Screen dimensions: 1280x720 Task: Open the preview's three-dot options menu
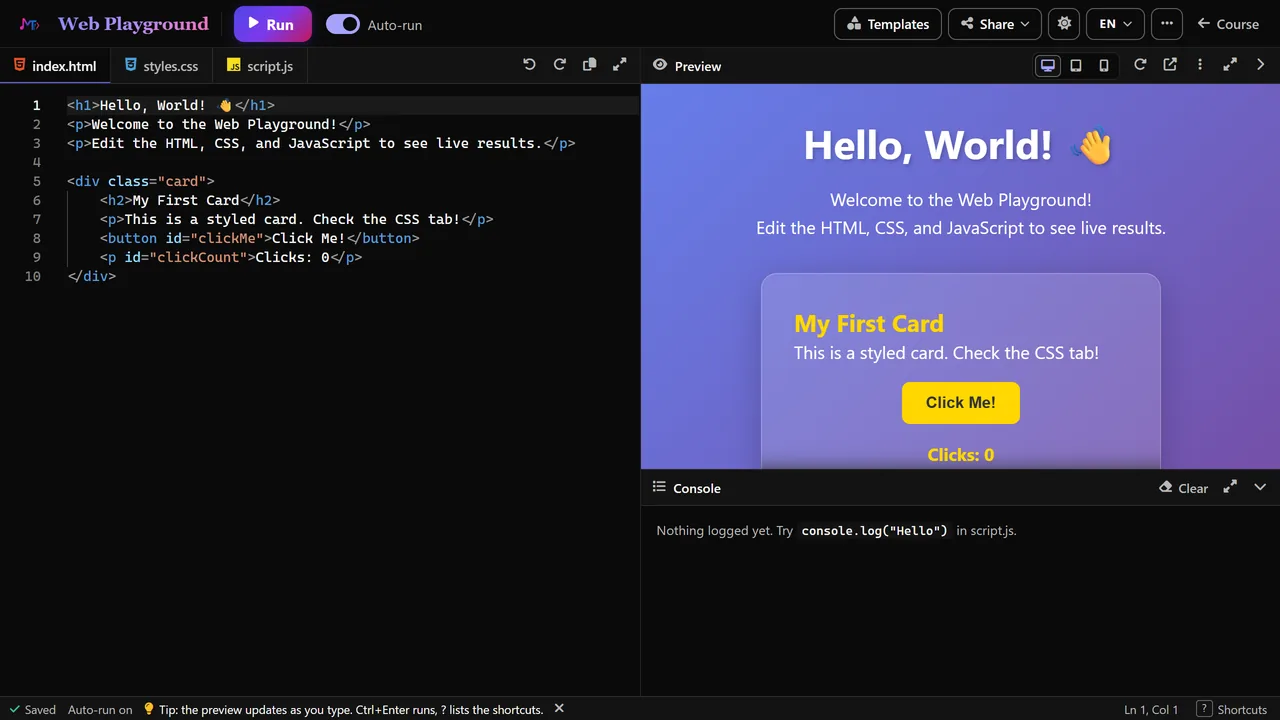[x=1200, y=65]
